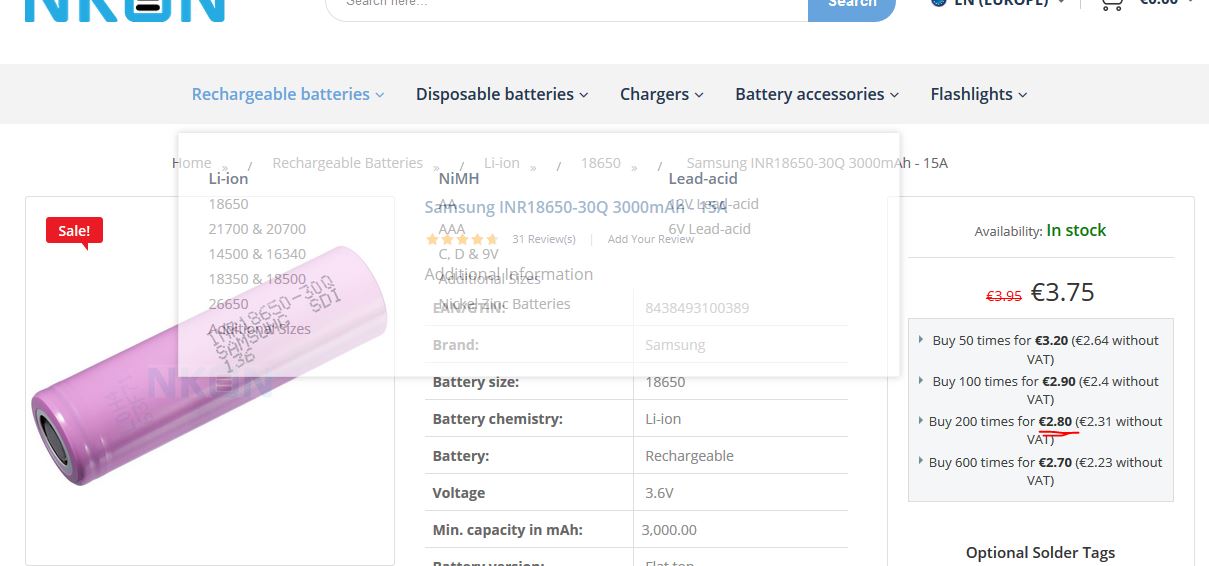The height and width of the screenshot is (566, 1209).
Task: Expand Disposable batteries menu
Action: (x=502, y=94)
